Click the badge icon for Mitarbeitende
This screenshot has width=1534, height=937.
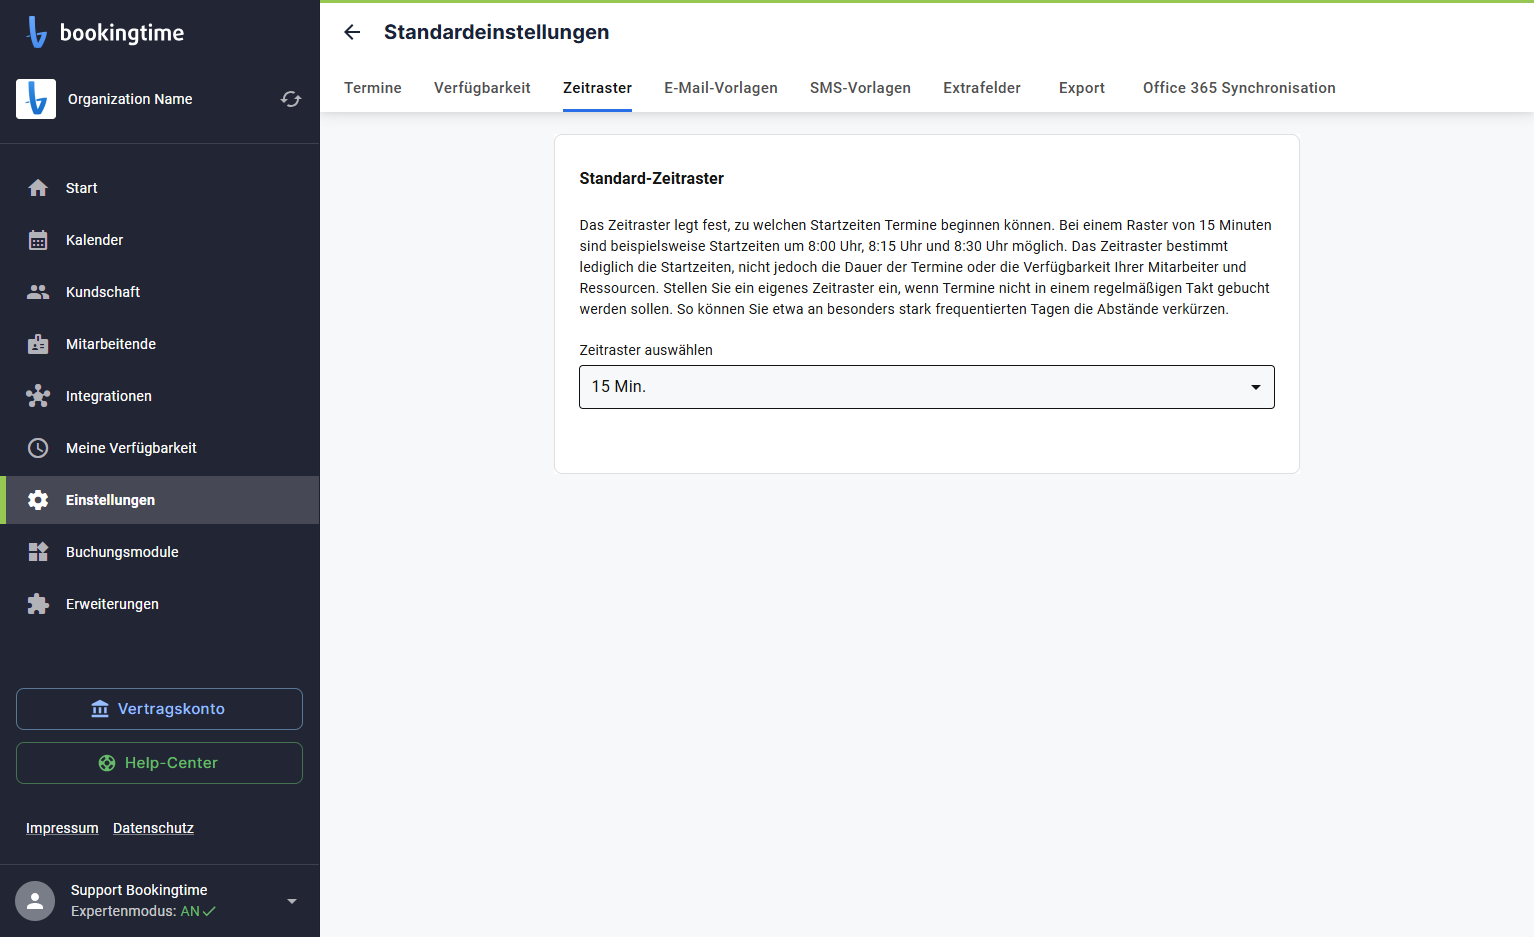[x=38, y=344]
